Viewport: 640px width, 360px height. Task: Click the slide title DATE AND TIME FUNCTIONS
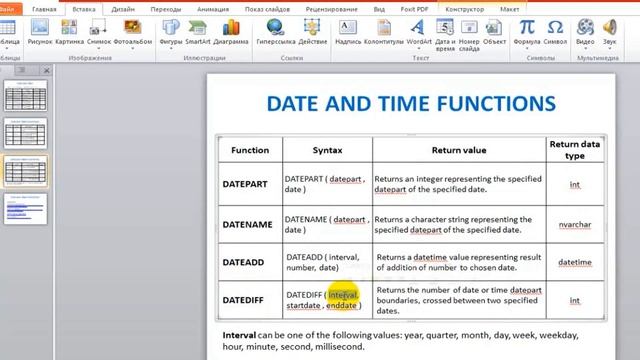411,104
